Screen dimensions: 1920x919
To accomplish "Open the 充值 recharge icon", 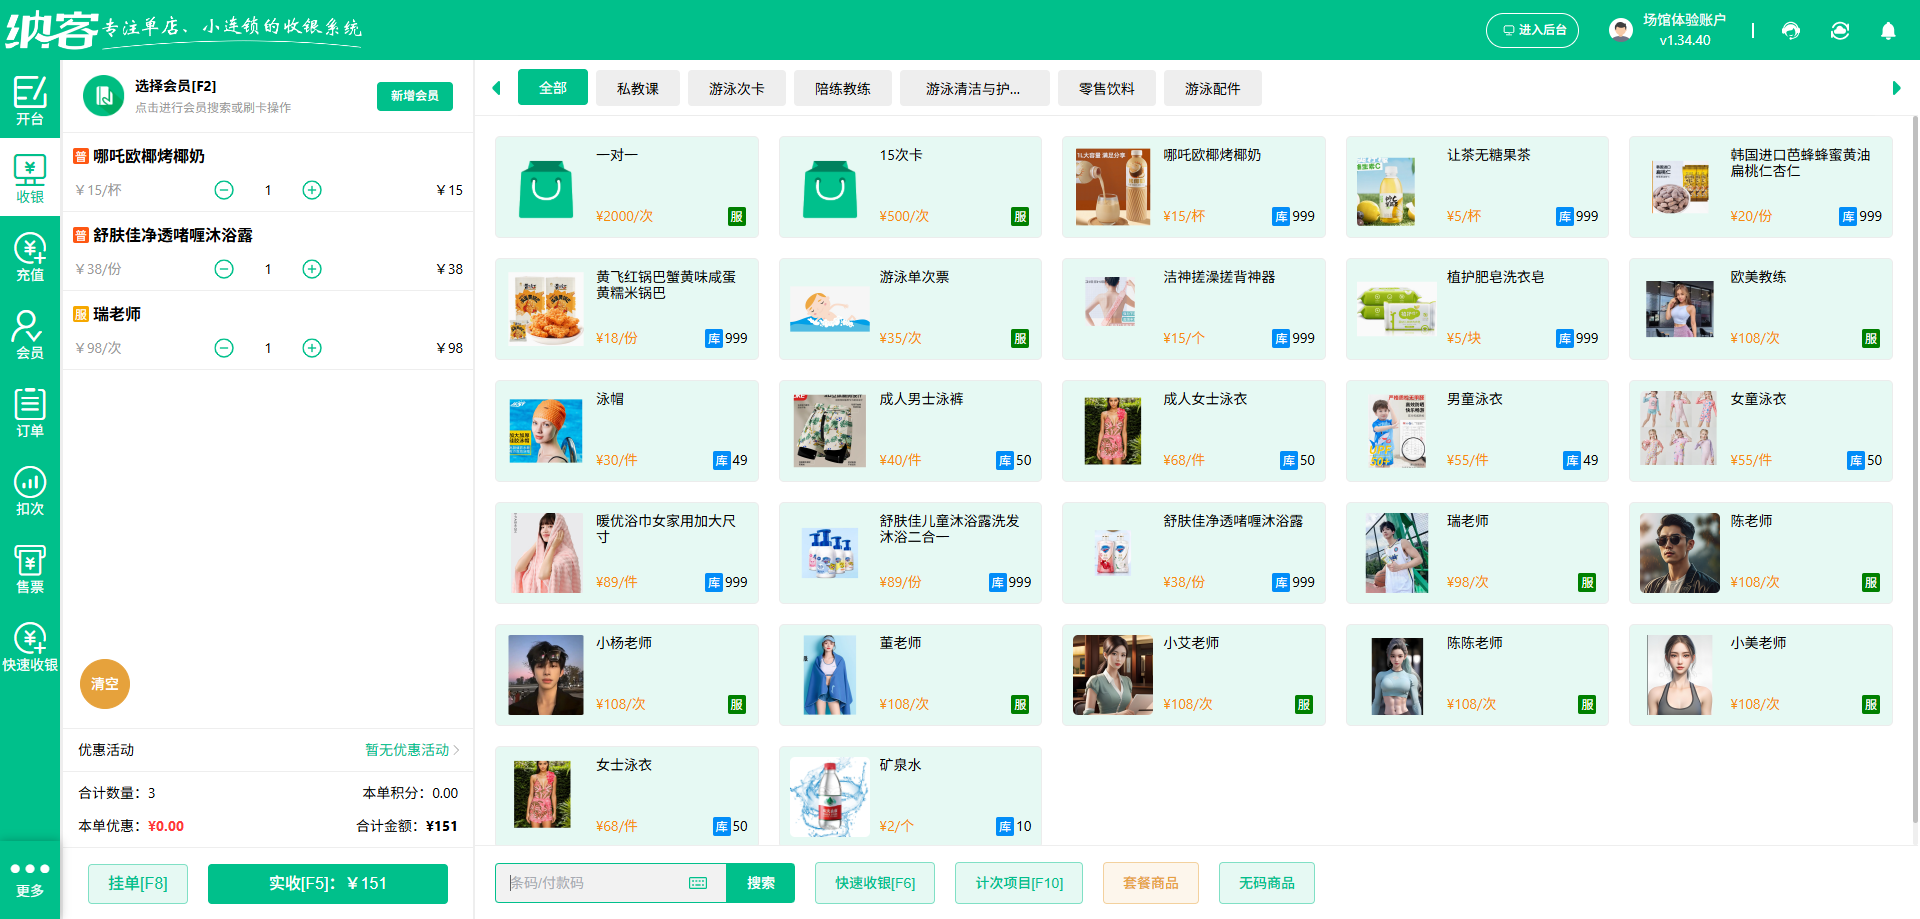I will pyautogui.click(x=30, y=255).
